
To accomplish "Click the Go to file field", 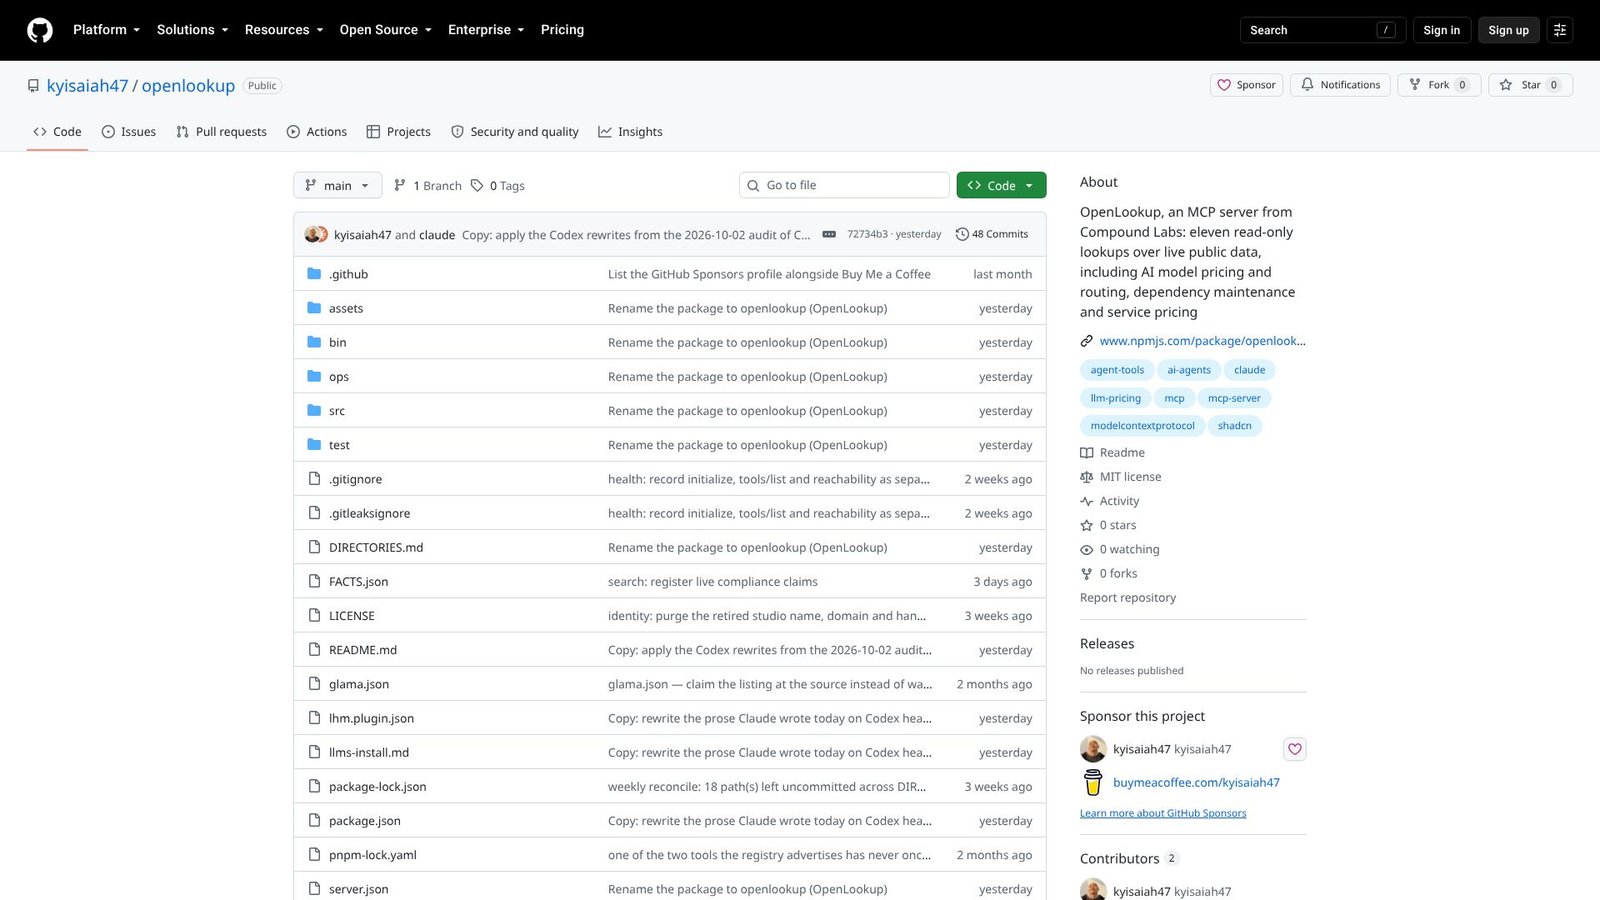I will coord(844,186).
